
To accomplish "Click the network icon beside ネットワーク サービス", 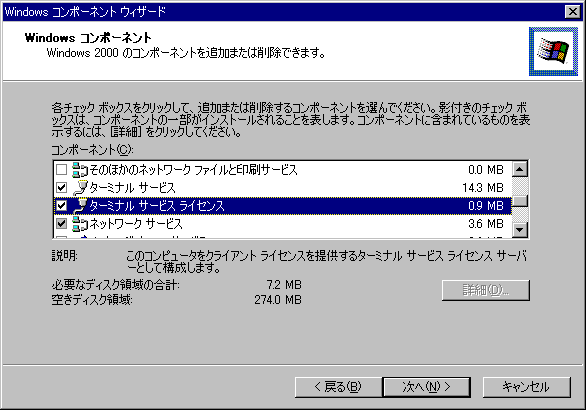I will (x=80, y=224).
